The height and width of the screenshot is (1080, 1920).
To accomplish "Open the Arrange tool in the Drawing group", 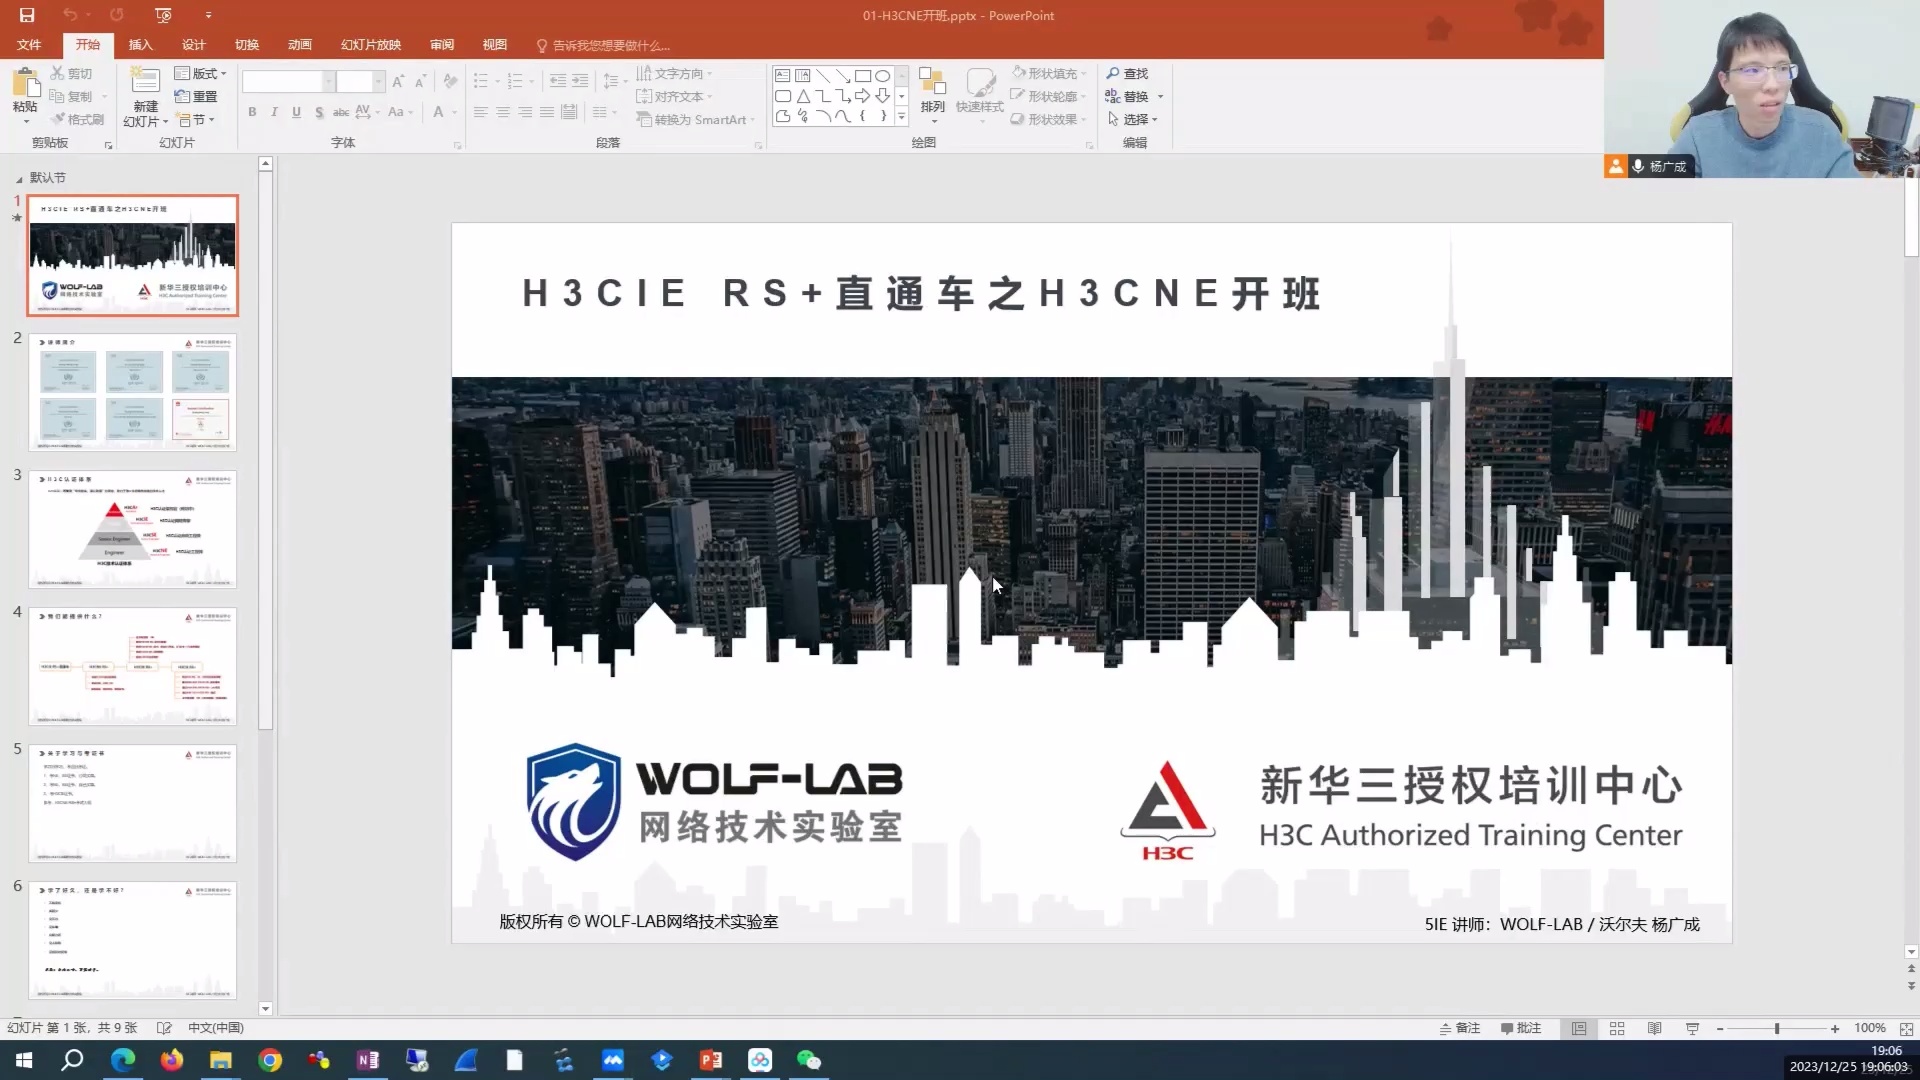I will 931,95.
